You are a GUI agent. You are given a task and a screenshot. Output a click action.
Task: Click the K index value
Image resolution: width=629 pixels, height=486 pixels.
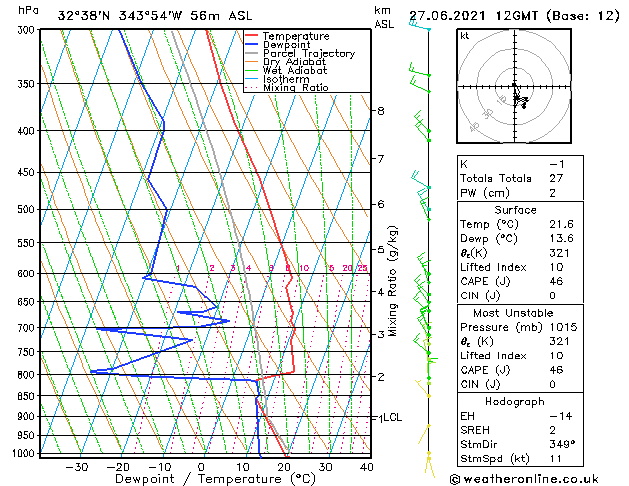click(557, 164)
